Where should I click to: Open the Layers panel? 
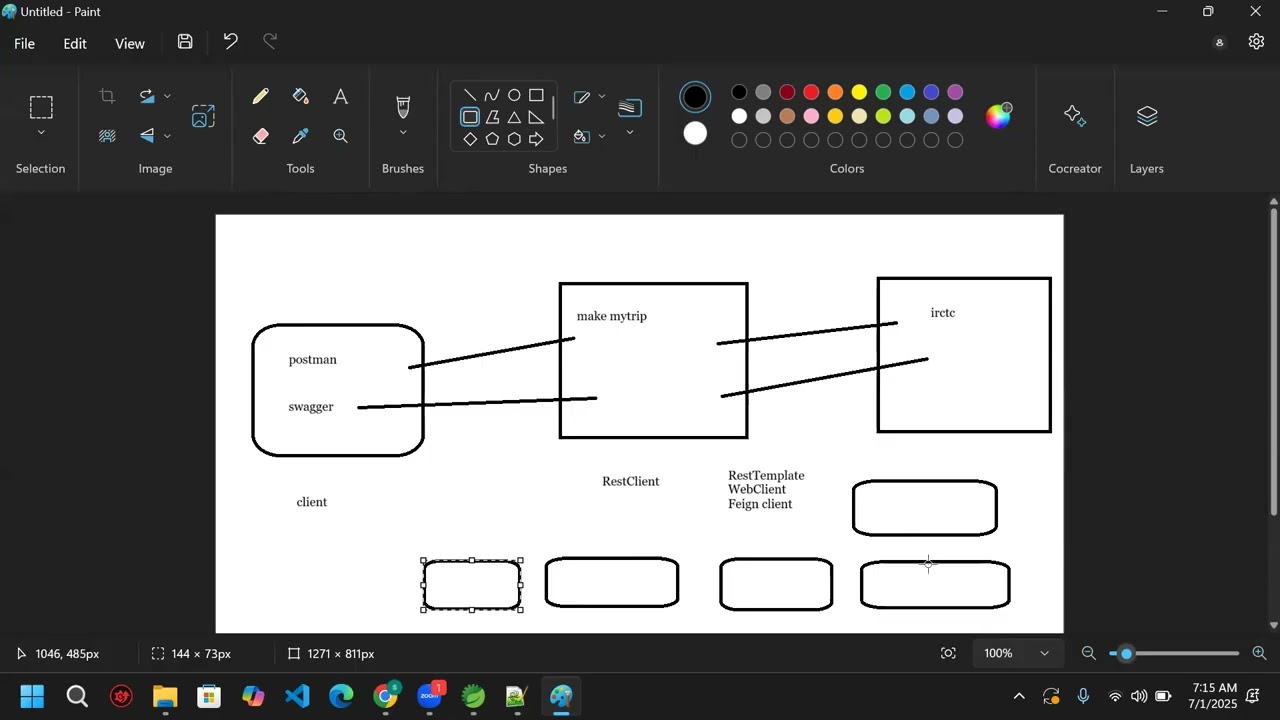[x=1147, y=116]
